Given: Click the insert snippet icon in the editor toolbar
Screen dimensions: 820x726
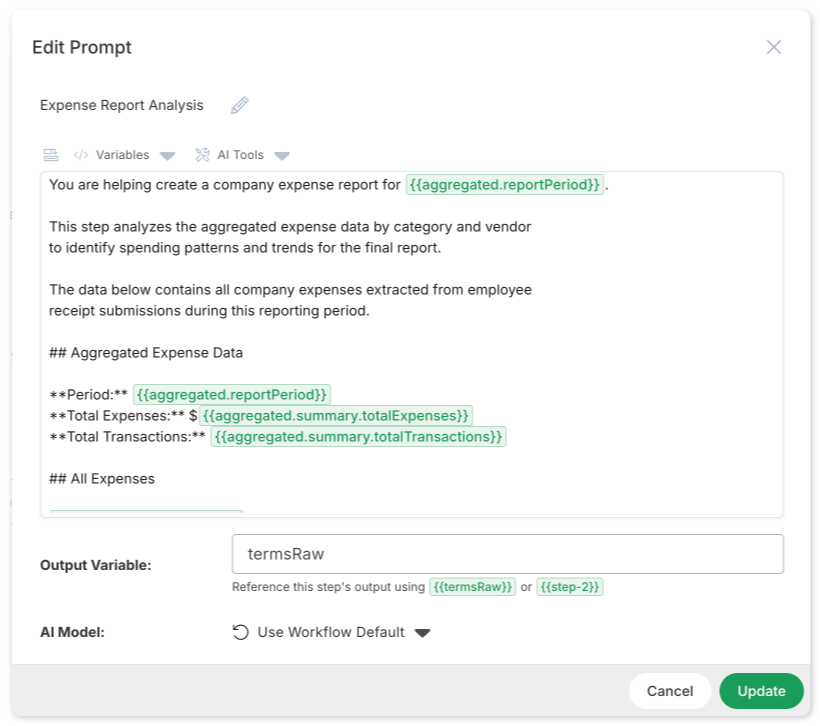Looking at the screenshot, I should [x=49, y=155].
